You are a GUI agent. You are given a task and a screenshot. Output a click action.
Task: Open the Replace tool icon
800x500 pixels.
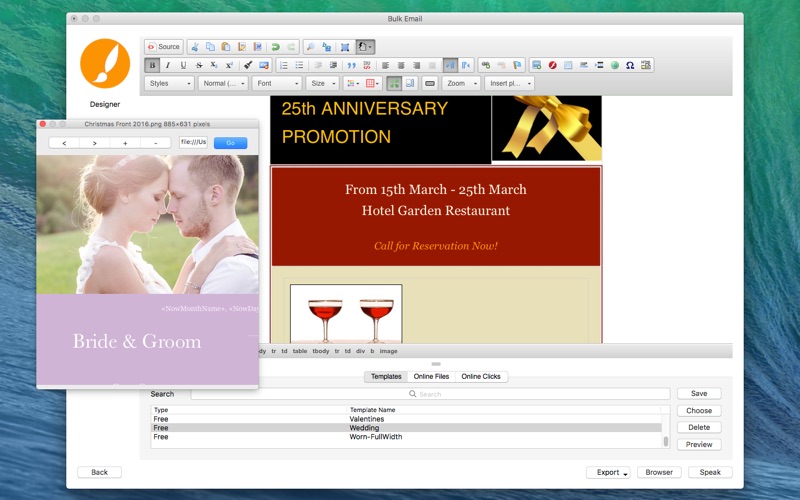(x=327, y=47)
